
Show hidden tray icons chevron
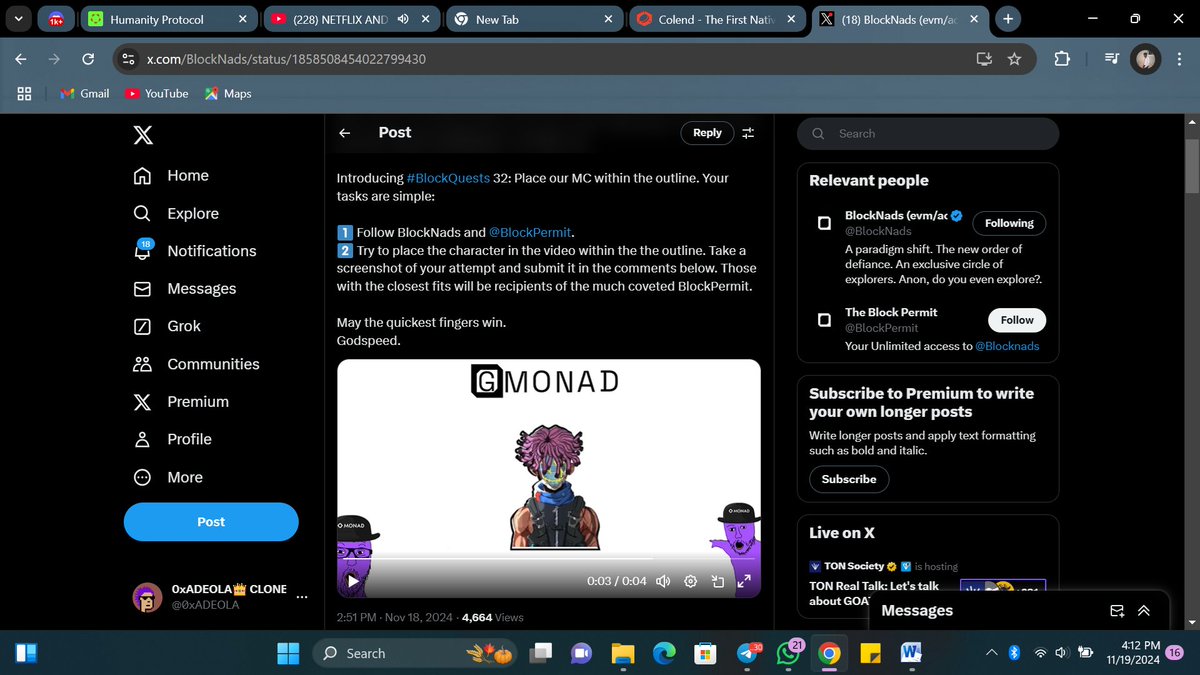[x=991, y=653]
